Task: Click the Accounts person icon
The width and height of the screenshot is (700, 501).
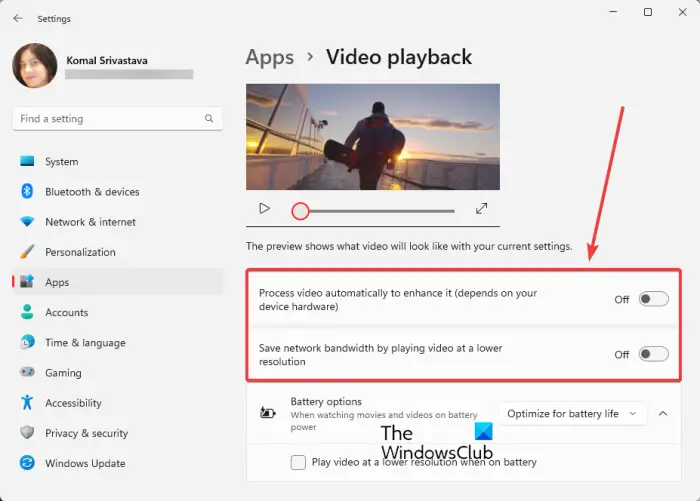Action: click(x=27, y=312)
